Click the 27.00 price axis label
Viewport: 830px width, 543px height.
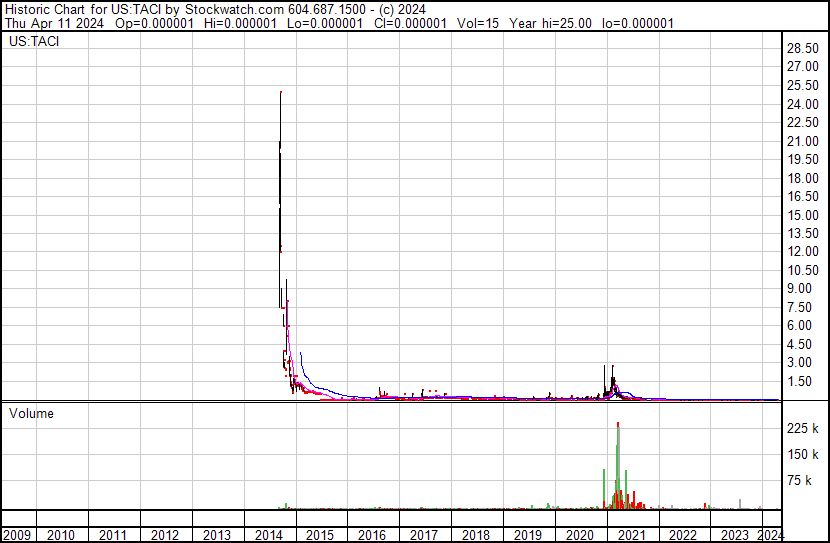point(803,67)
